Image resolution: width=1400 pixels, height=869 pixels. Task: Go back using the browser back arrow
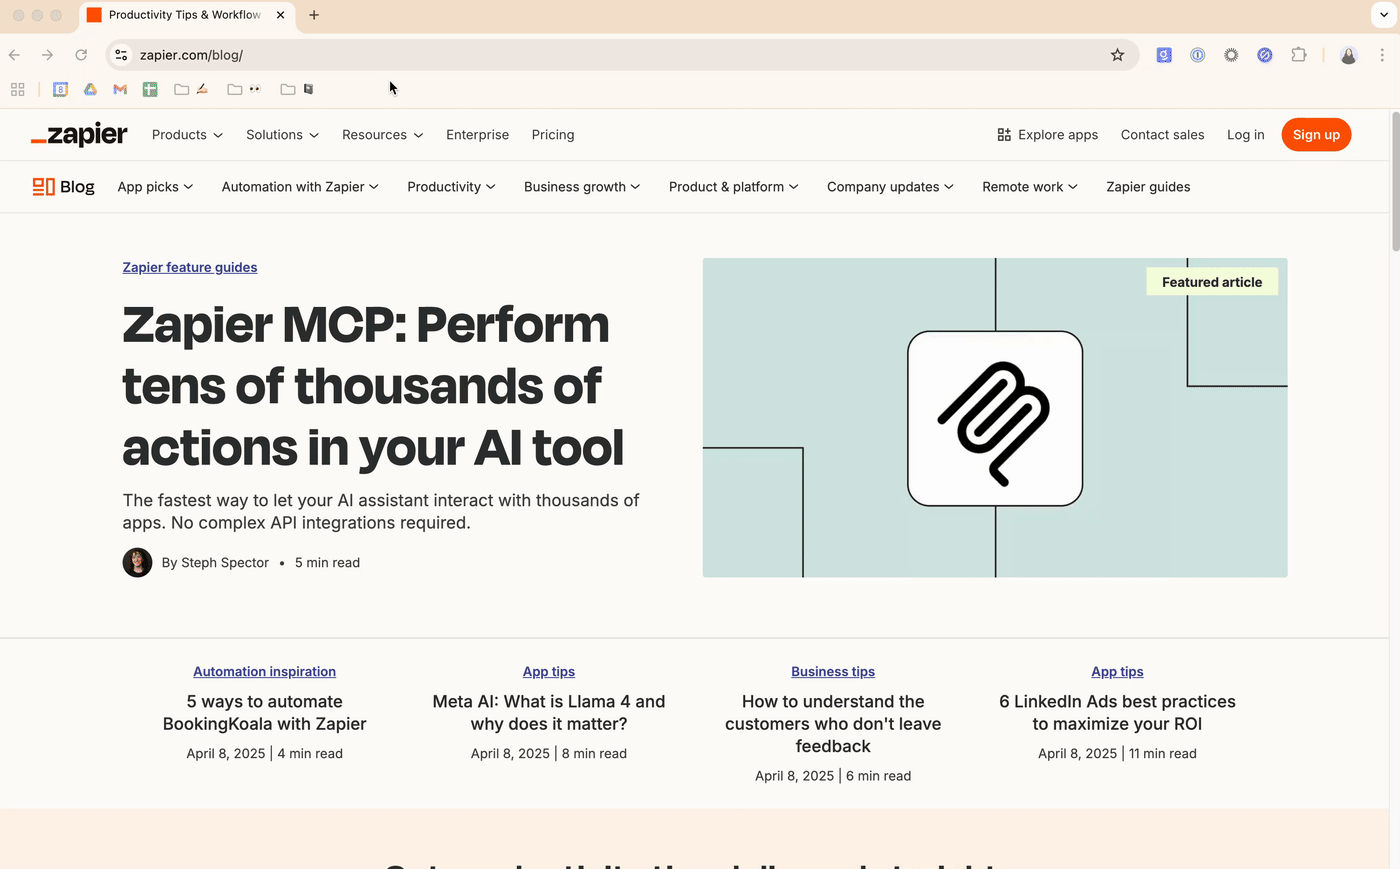click(14, 55)
